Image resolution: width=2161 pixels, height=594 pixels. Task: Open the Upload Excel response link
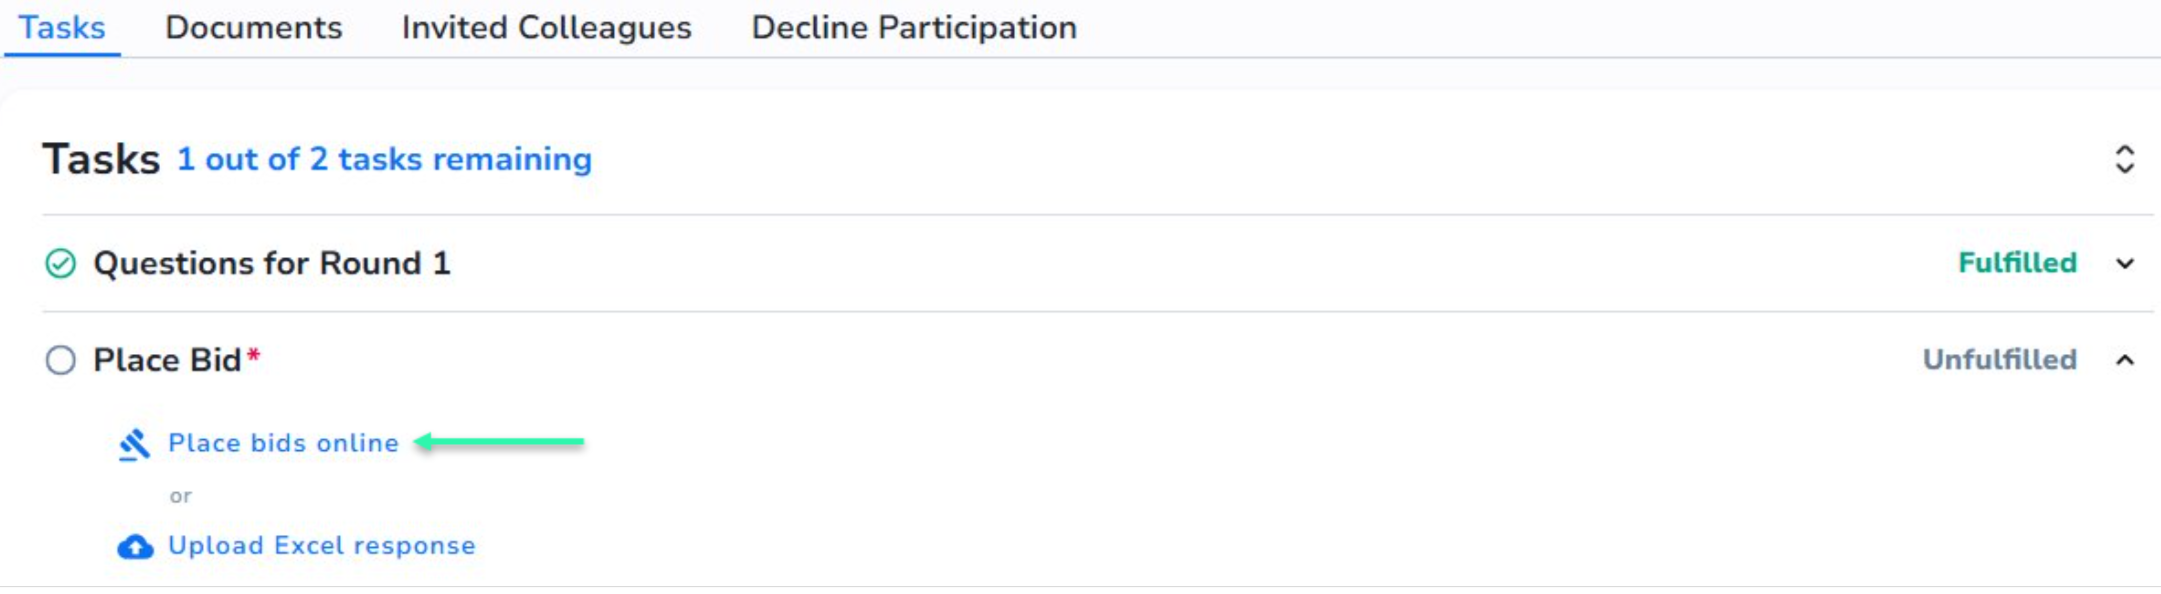coord(321,546)
